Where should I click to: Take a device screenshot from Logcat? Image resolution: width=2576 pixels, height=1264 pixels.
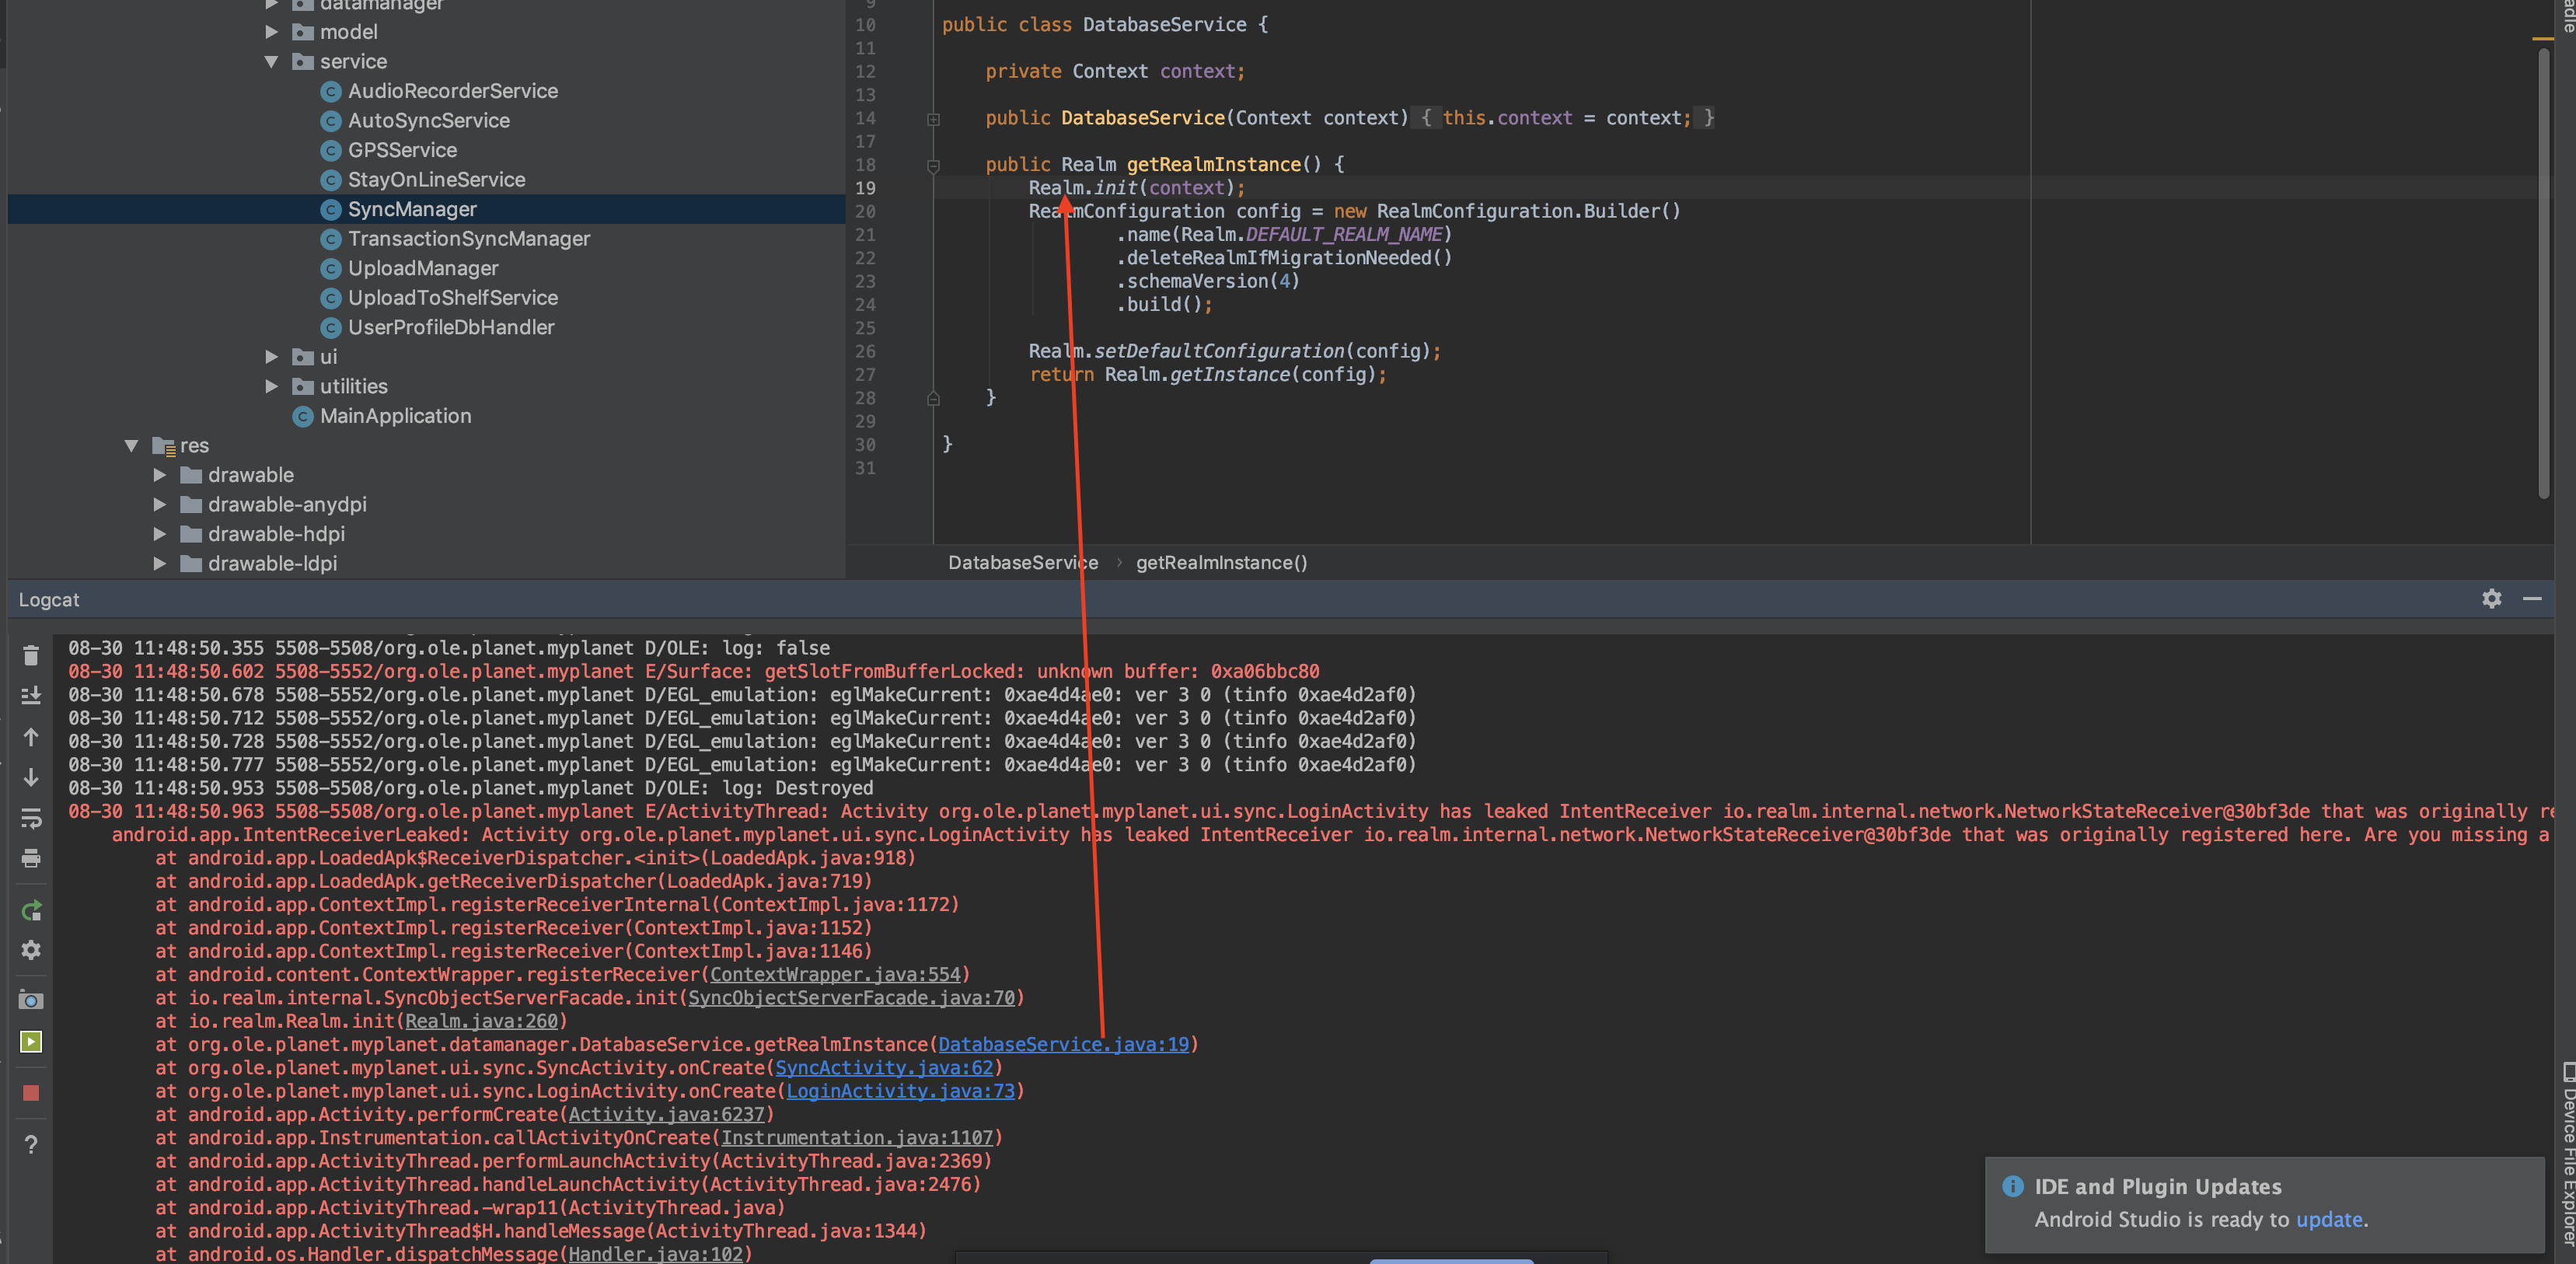pyautogui.click(x=31, y=1000)
